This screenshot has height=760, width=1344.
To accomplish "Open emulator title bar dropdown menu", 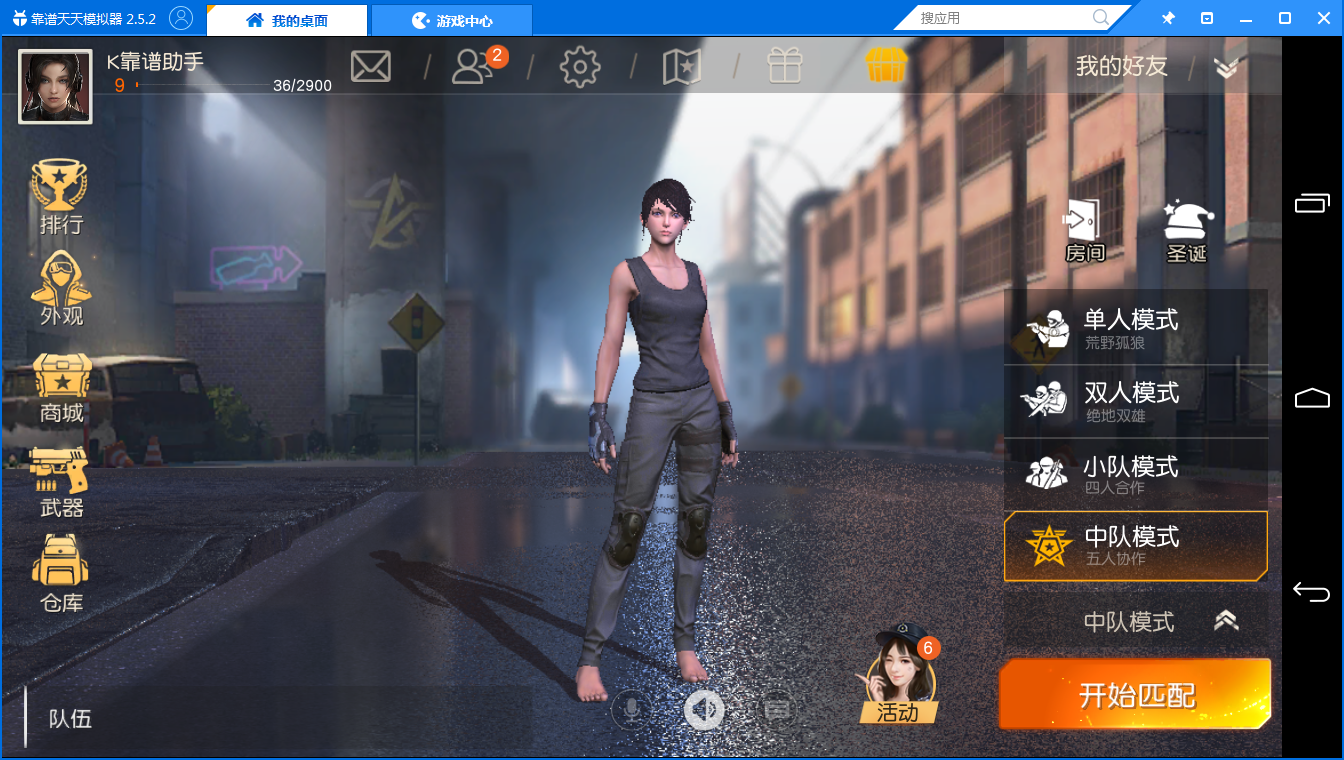I will 1207,18.
